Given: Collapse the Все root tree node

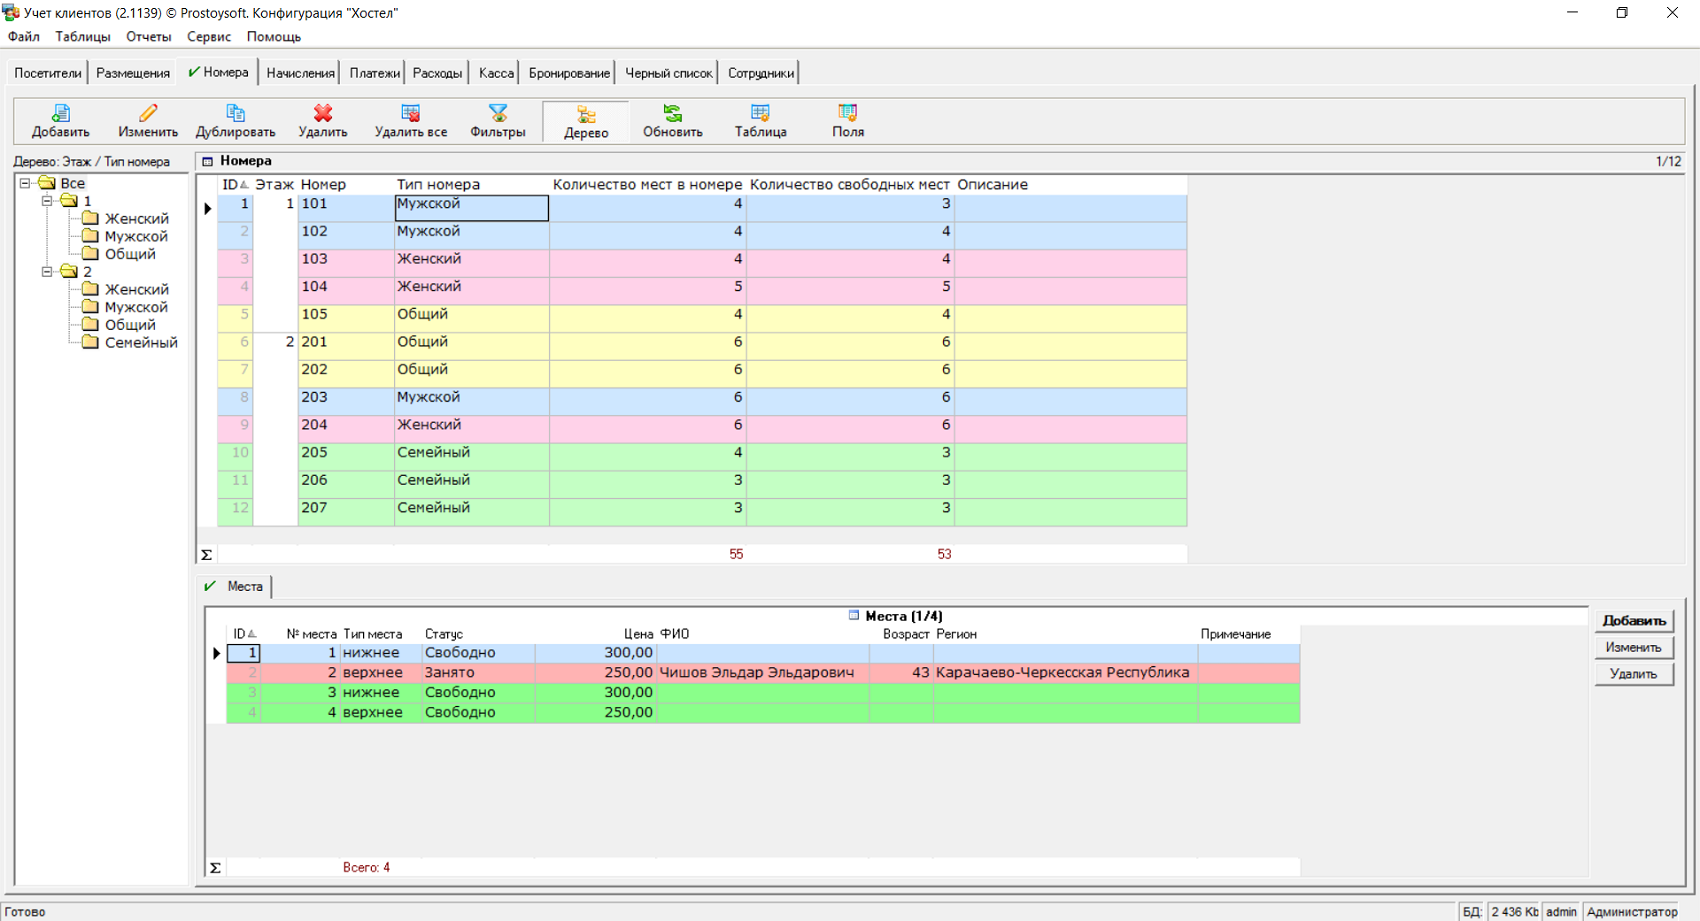Looking at the screenshot, I should [x=25, y=183].
